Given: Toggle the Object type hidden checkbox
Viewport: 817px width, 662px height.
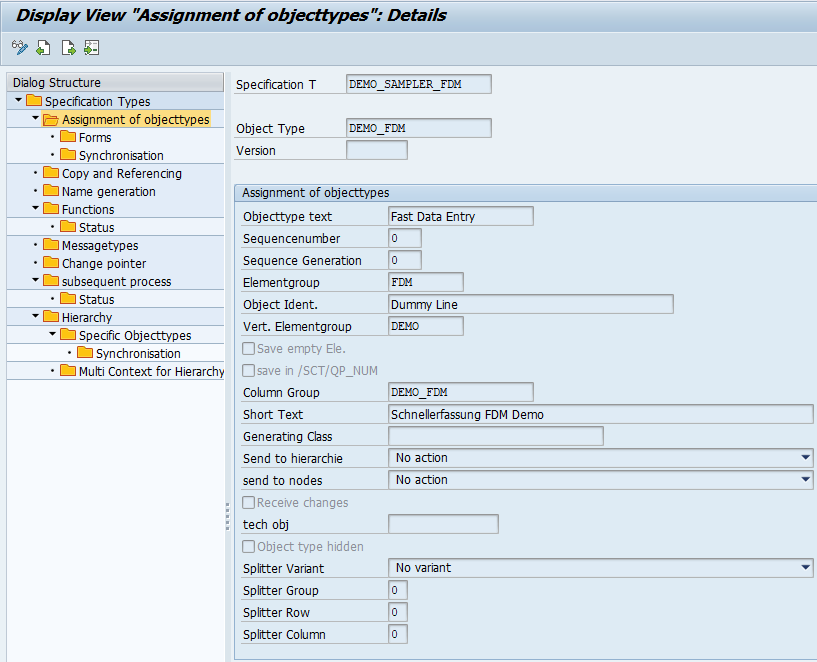Looking at the screenshot, I should [x=249, y=547].
